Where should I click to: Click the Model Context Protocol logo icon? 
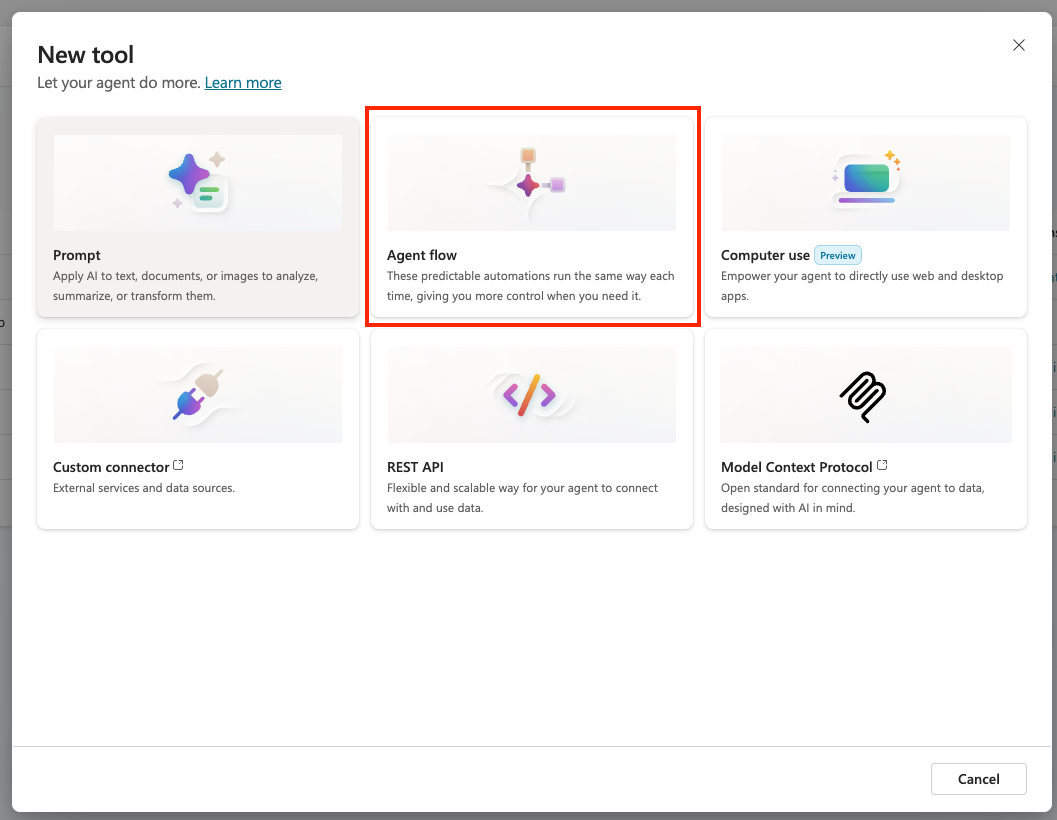[863, 395]
